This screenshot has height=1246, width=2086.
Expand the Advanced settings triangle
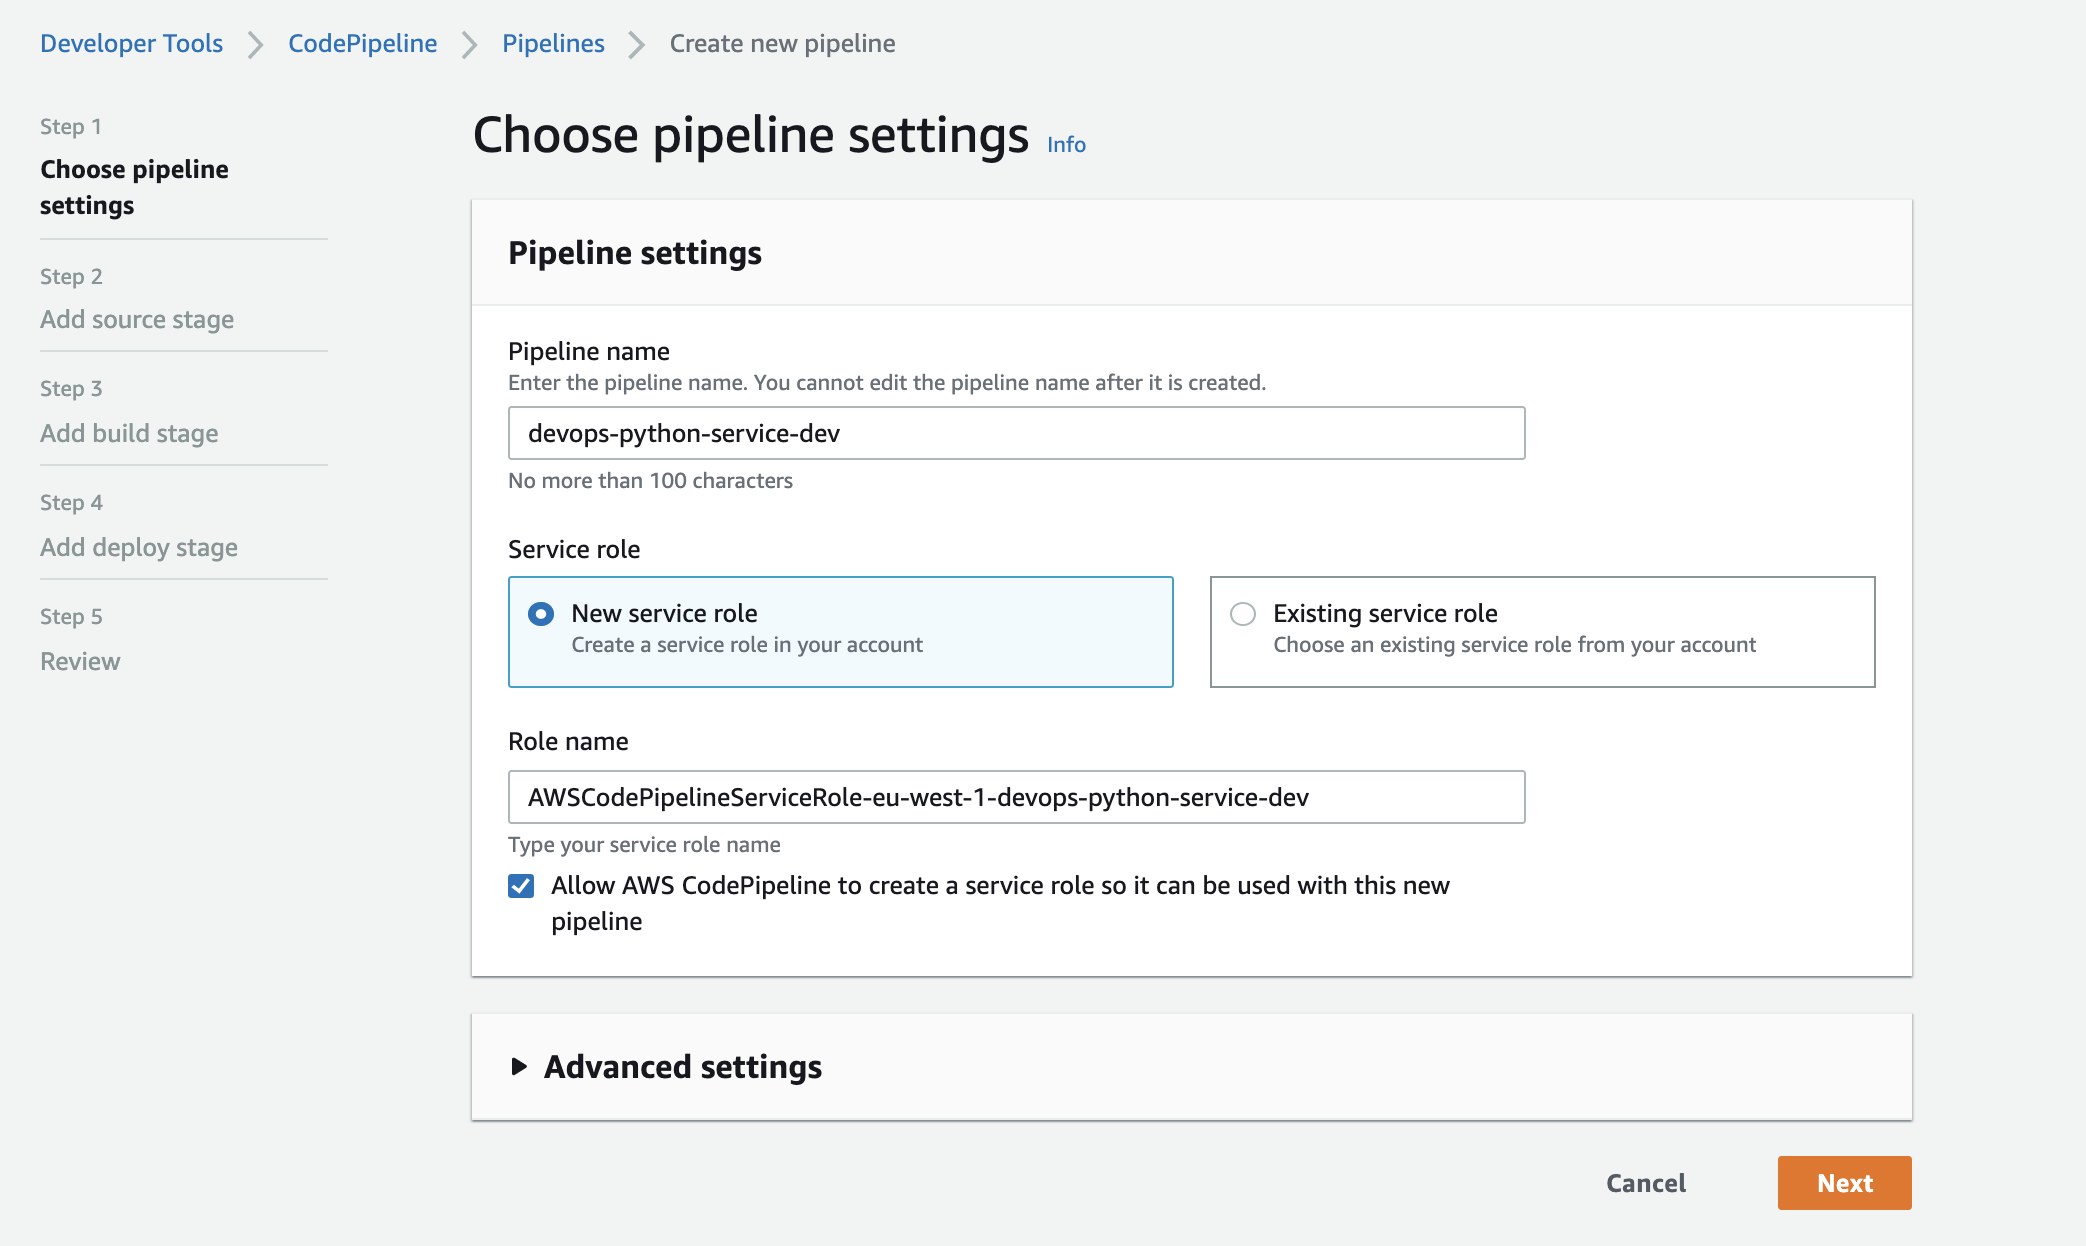[x=519, y=1067]
